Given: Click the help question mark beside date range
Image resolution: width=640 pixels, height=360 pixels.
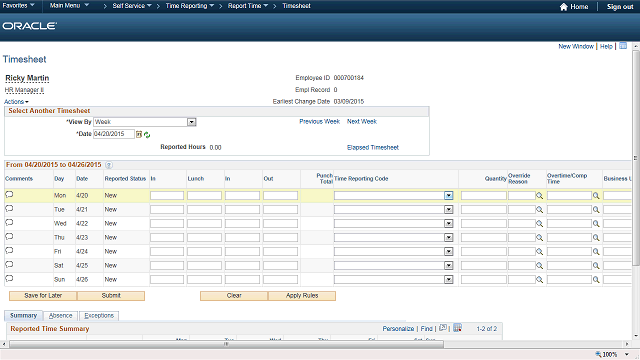Looking at the screenshot, I should (x=109, y=165).
